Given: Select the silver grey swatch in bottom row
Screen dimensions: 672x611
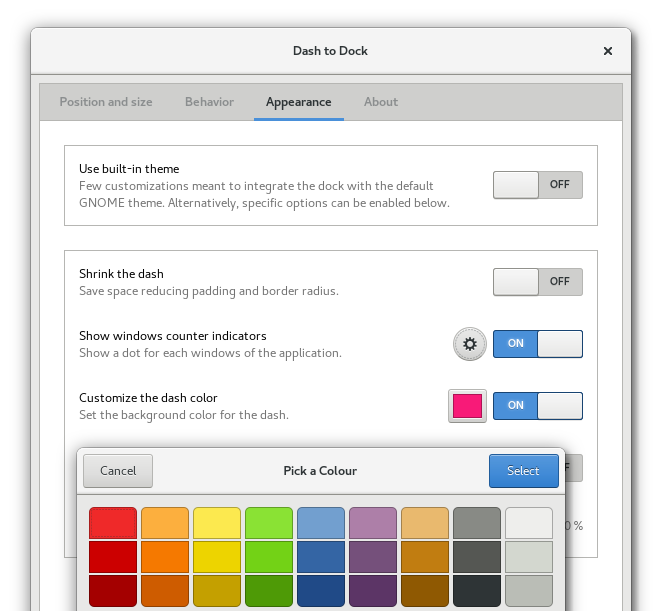Looking at the screenshot, I should click(529, 591).
